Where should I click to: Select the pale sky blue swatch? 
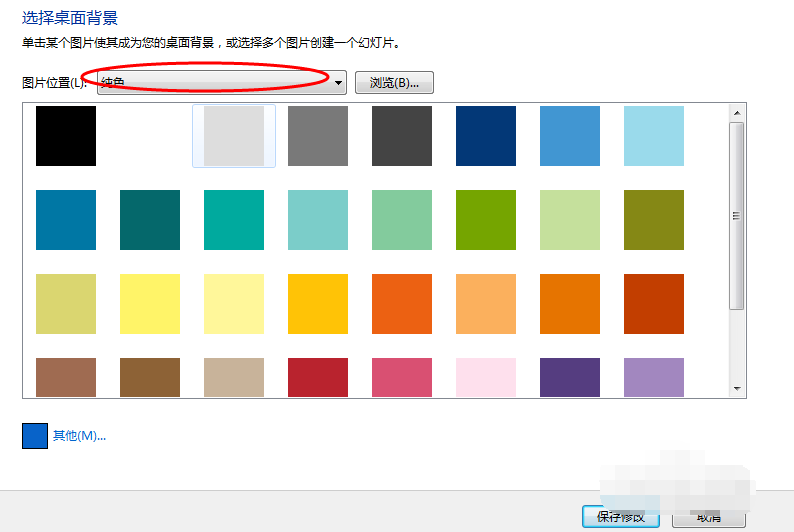[654, 136]
